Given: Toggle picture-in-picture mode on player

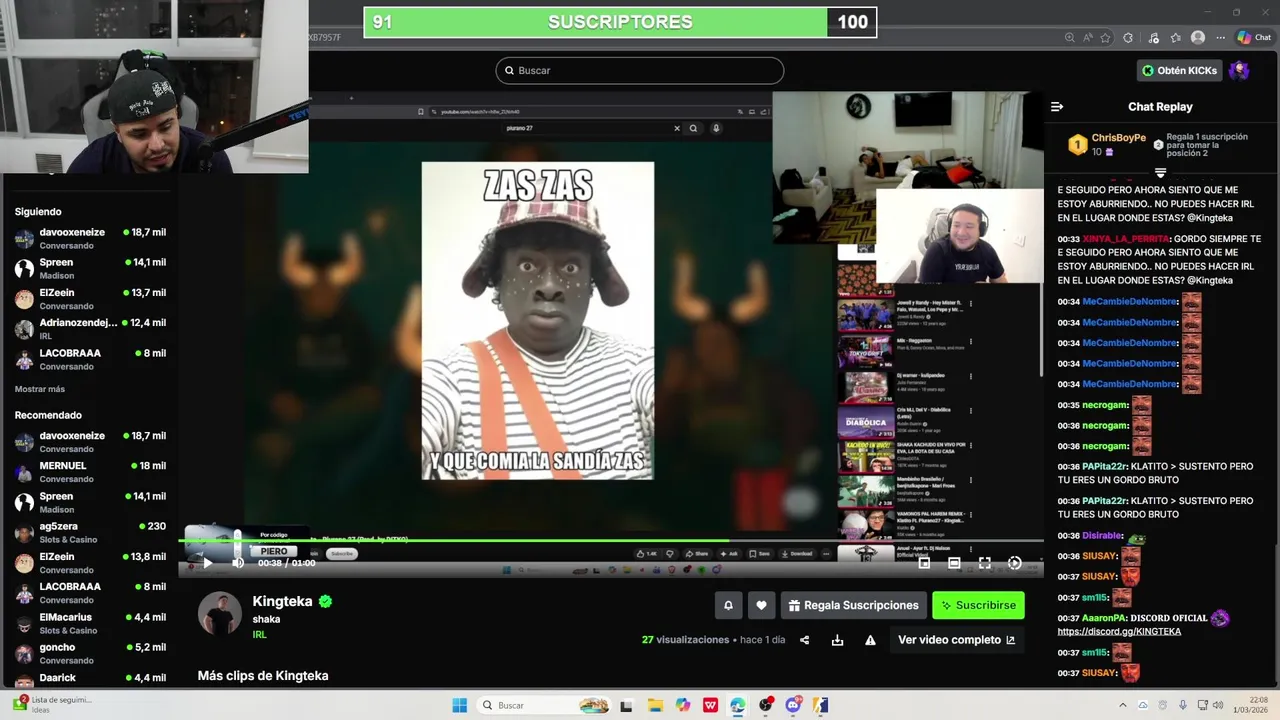Looking at the screenshot, I should click(x=924, y=563).
